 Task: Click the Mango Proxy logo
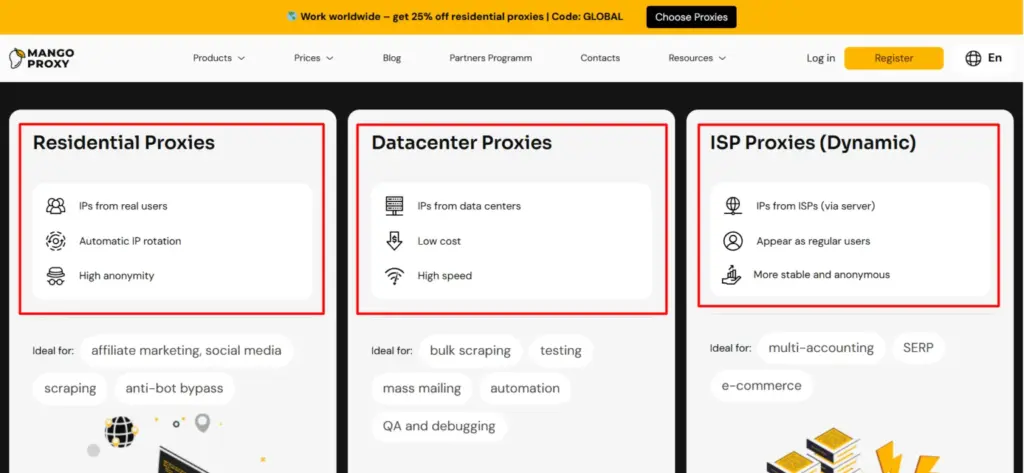tap(42, 58)
